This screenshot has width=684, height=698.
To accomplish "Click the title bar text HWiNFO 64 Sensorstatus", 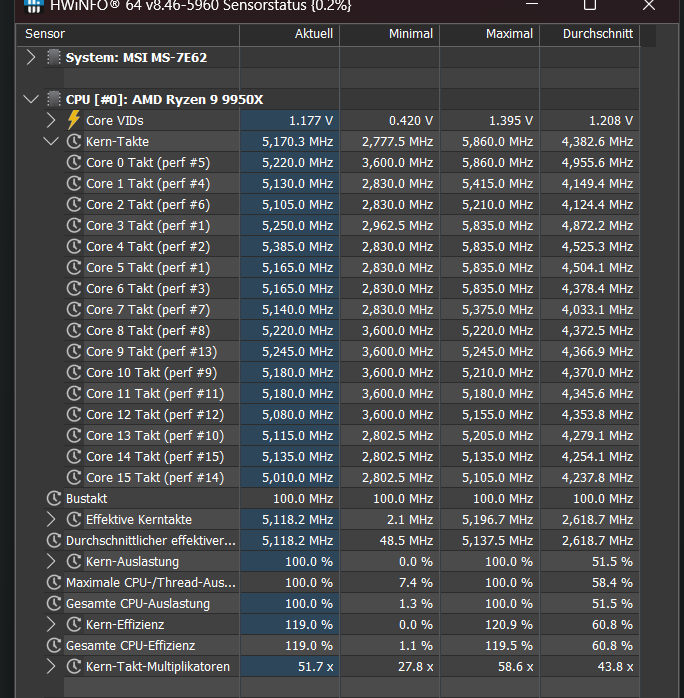I will [200, 6].
